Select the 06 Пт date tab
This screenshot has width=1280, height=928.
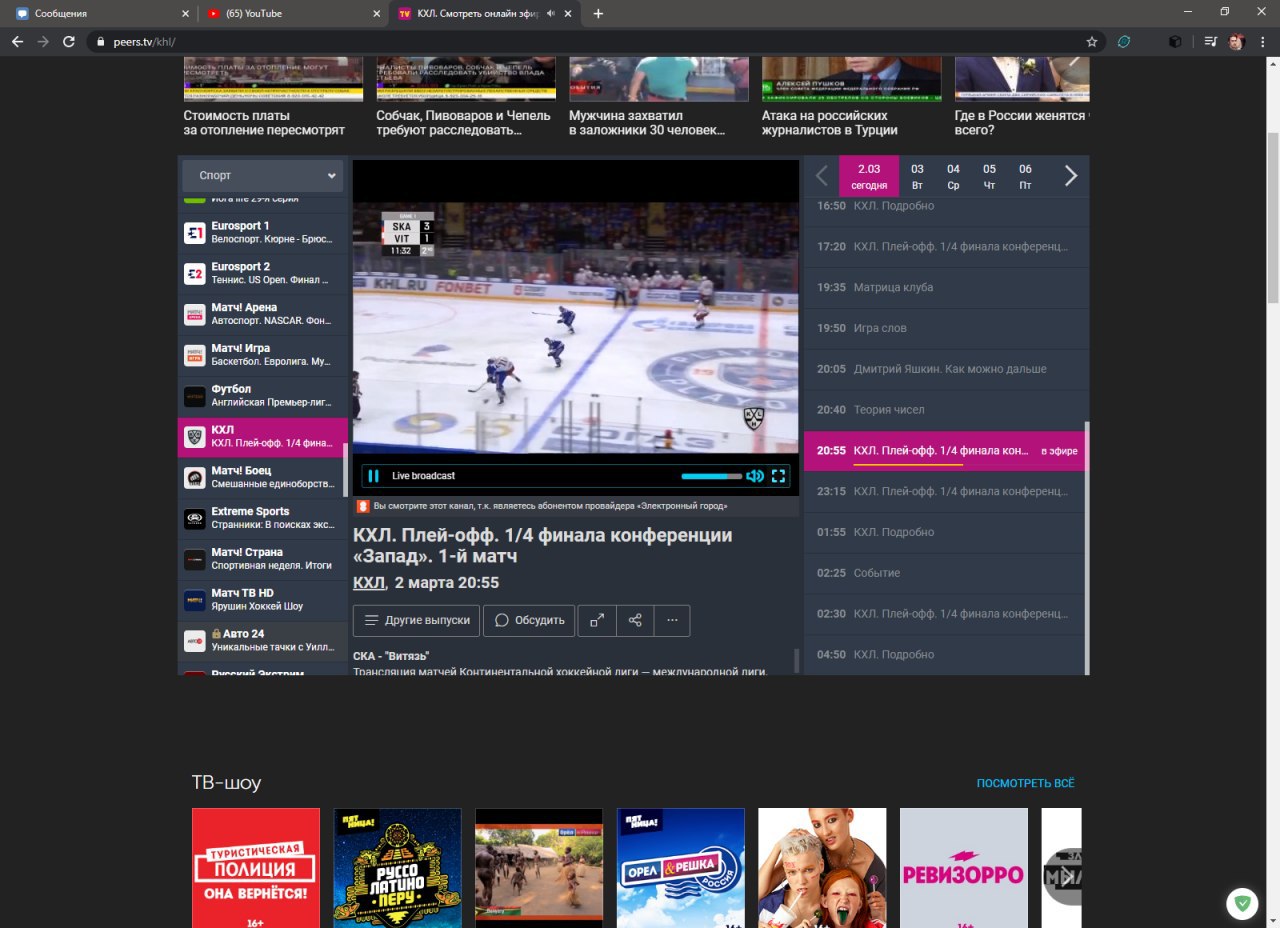pyautogui.click(x=1025, y=176)
